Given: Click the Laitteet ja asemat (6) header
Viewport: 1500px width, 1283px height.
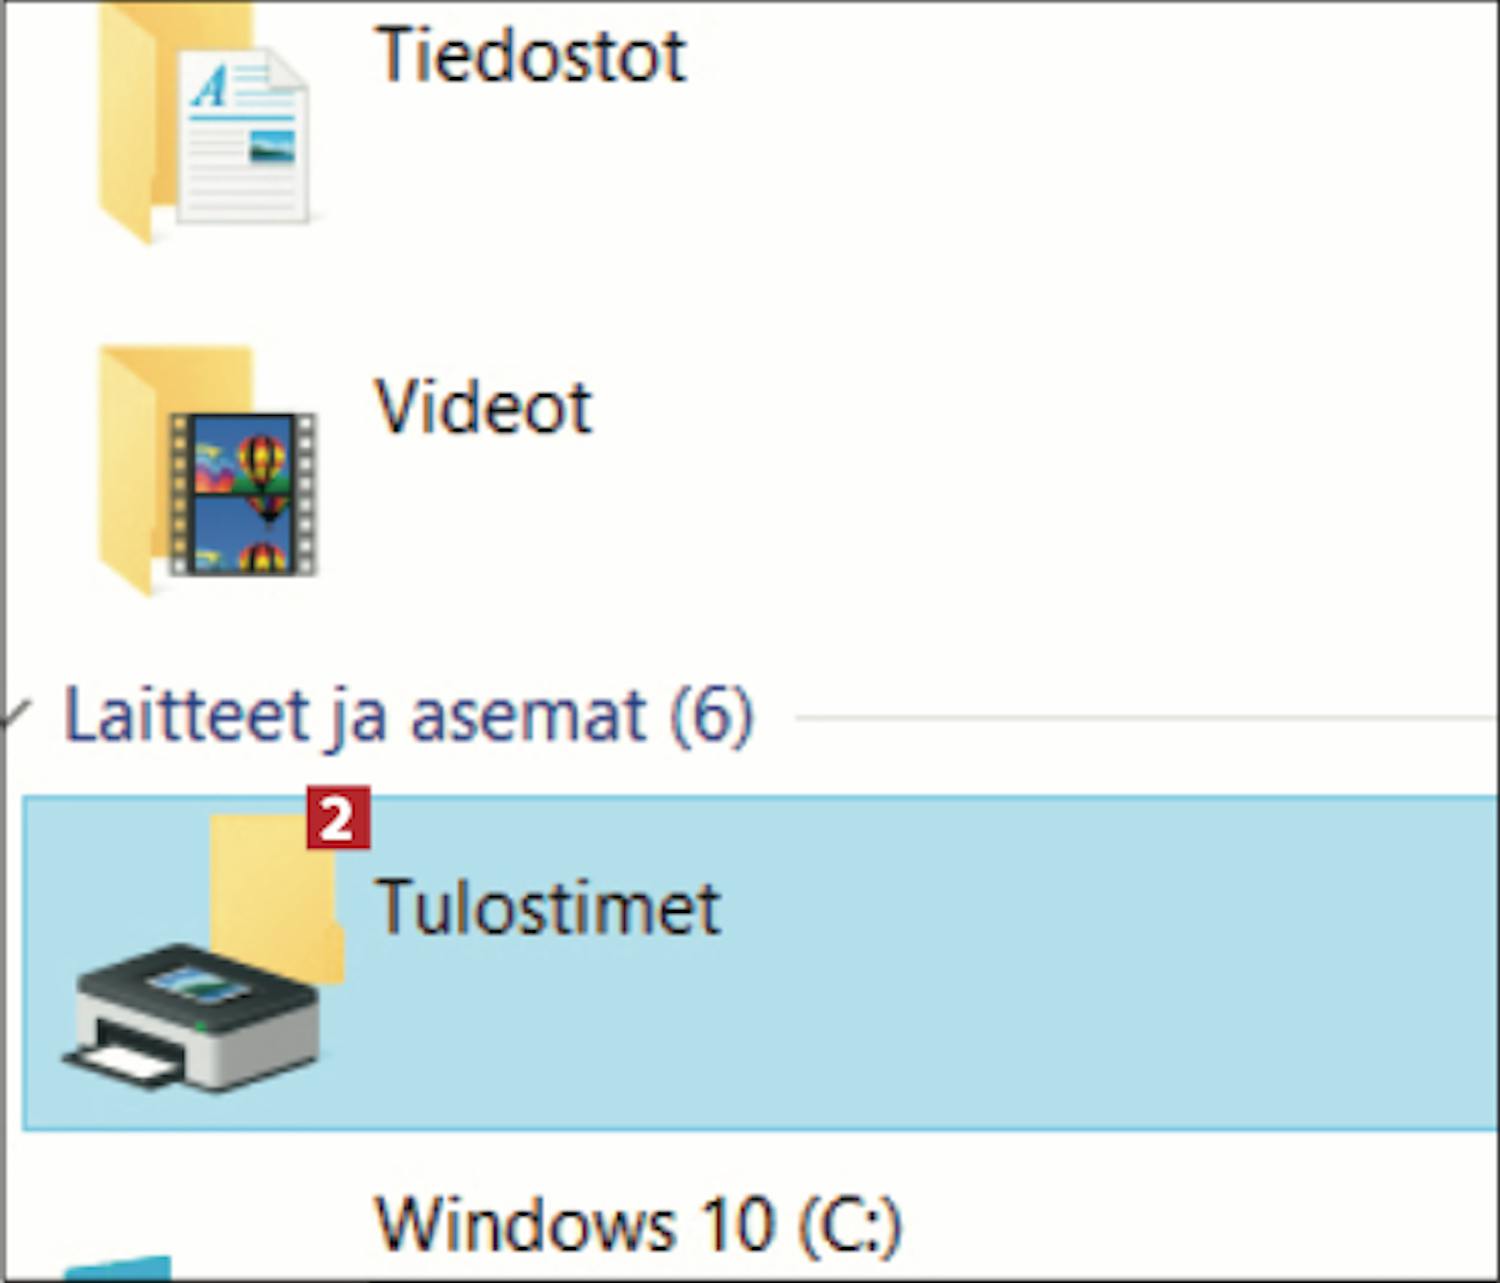Looking at the screenshot, I should (408, 716).
